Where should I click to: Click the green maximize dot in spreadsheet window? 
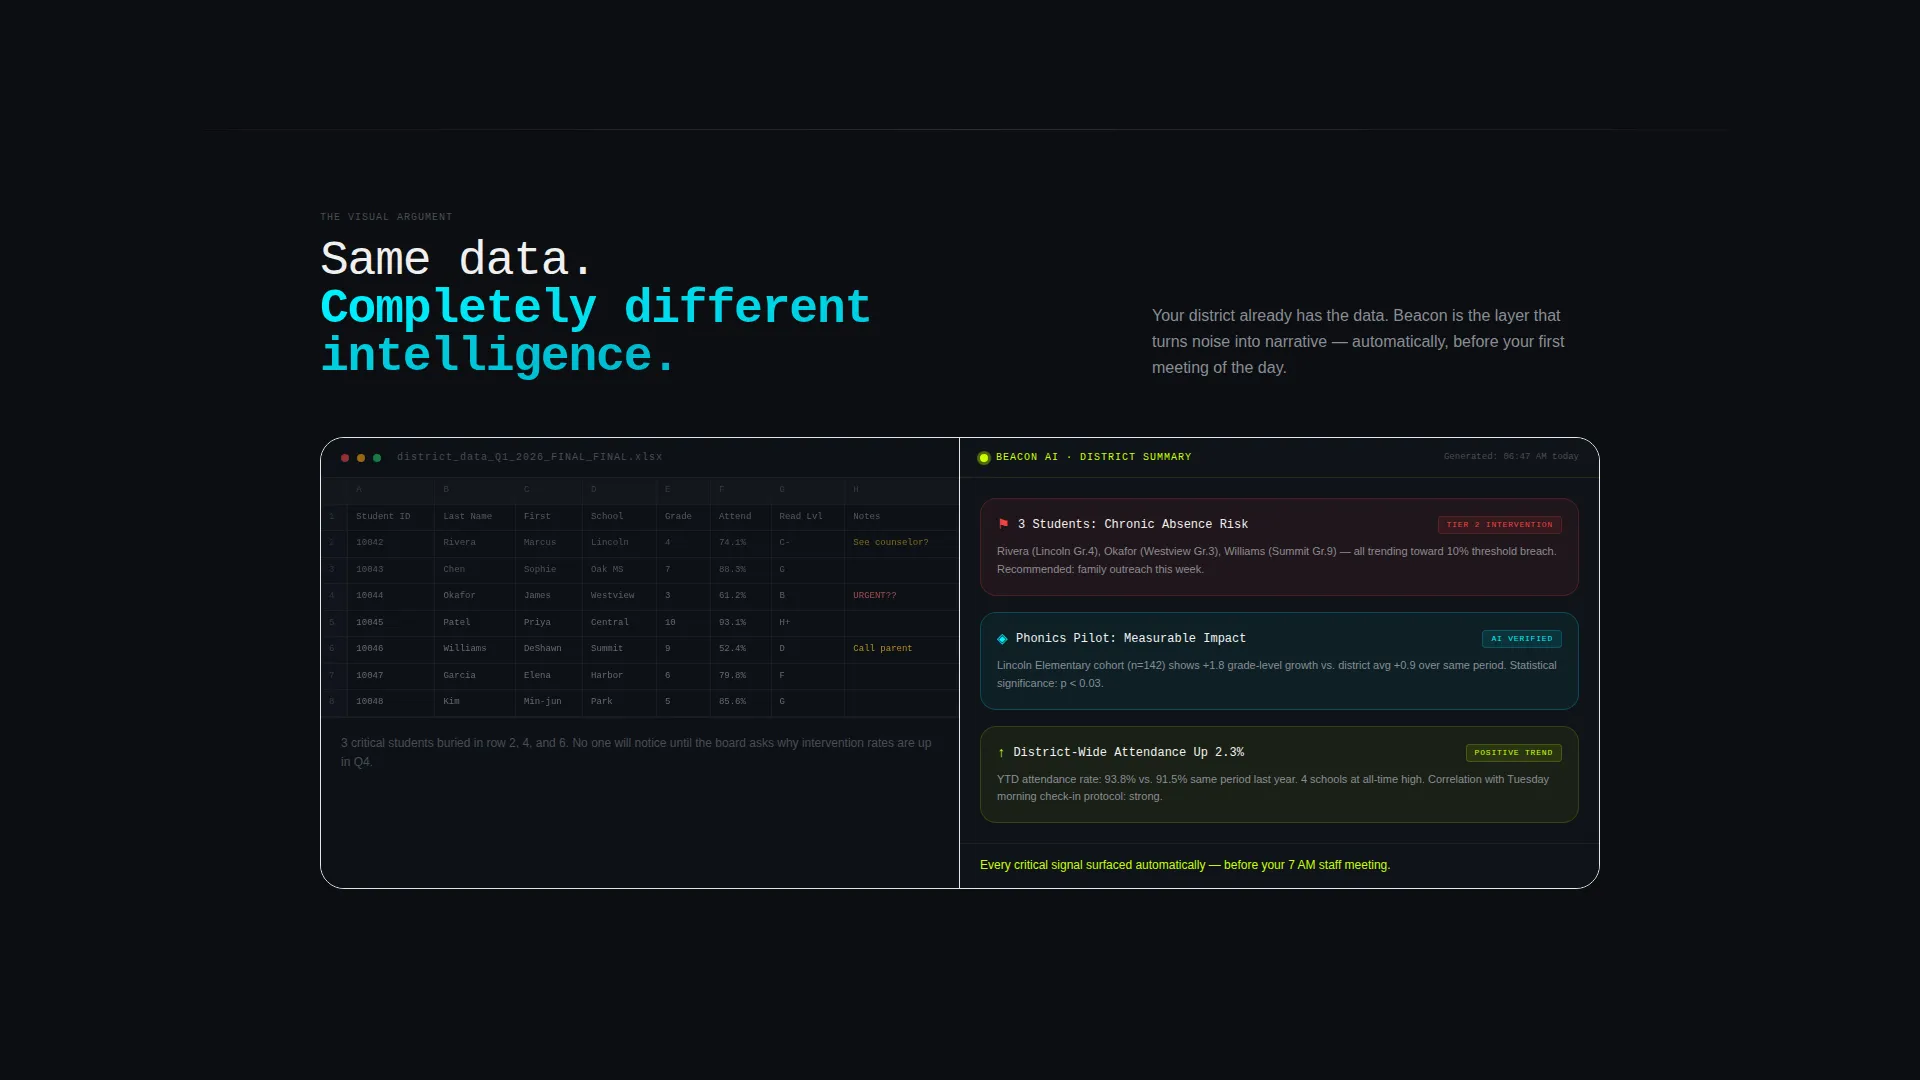click(x=377, y=458)
